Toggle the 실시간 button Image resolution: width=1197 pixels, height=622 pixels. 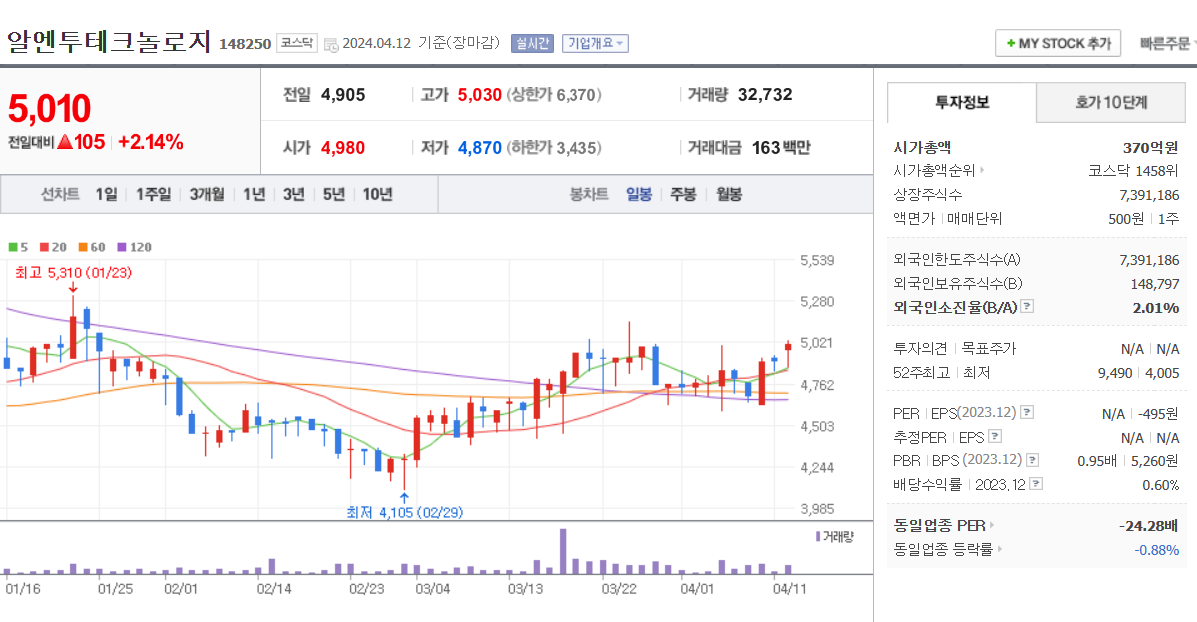click(532, 44)
